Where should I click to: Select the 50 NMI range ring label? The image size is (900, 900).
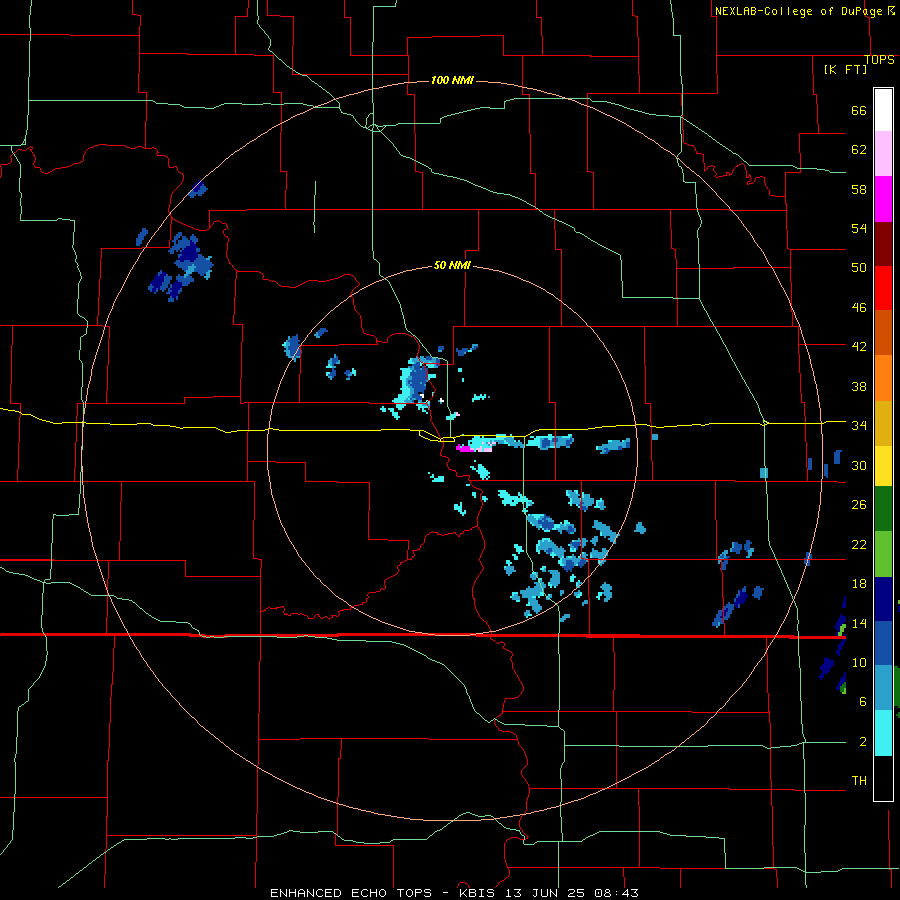pos(452,265)
